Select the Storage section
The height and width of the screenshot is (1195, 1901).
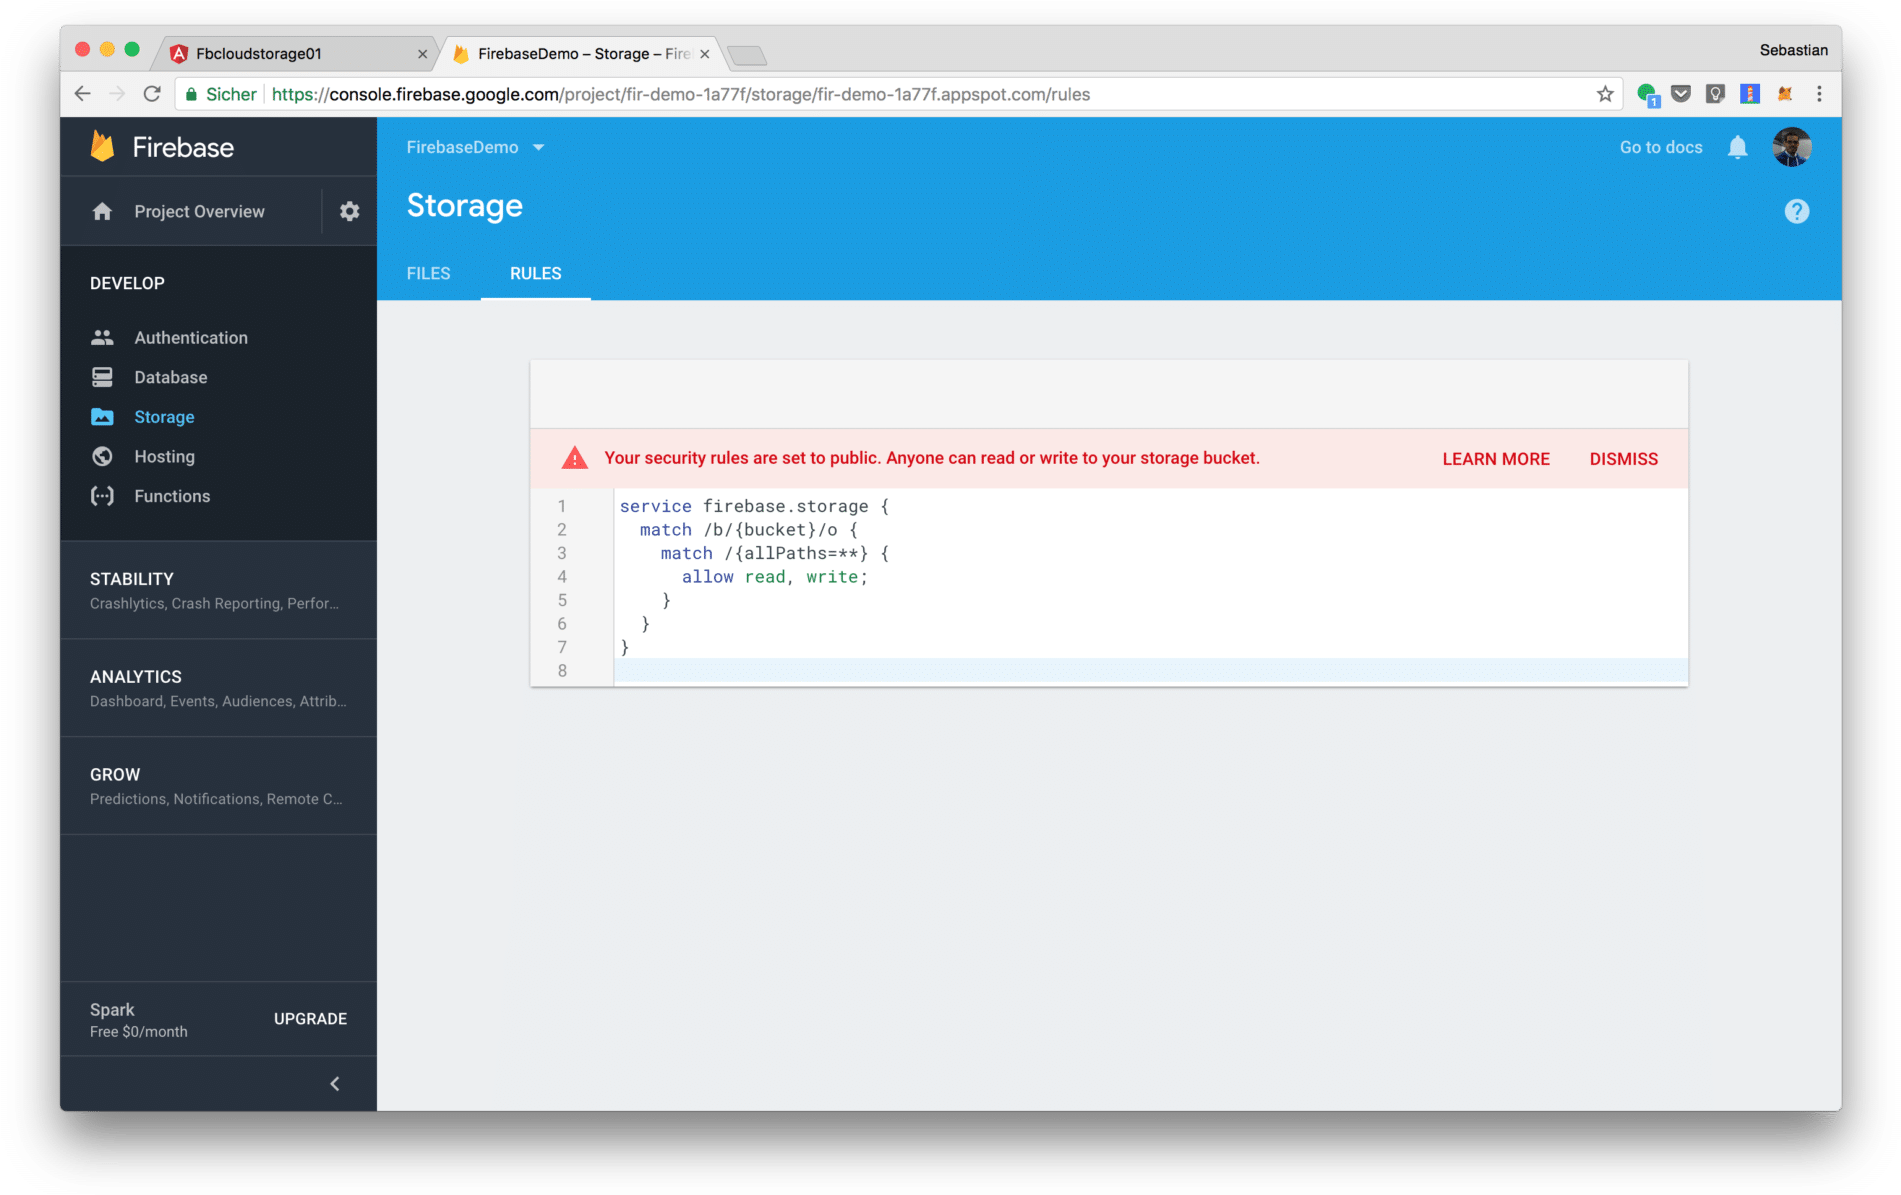tap(163, 417)
